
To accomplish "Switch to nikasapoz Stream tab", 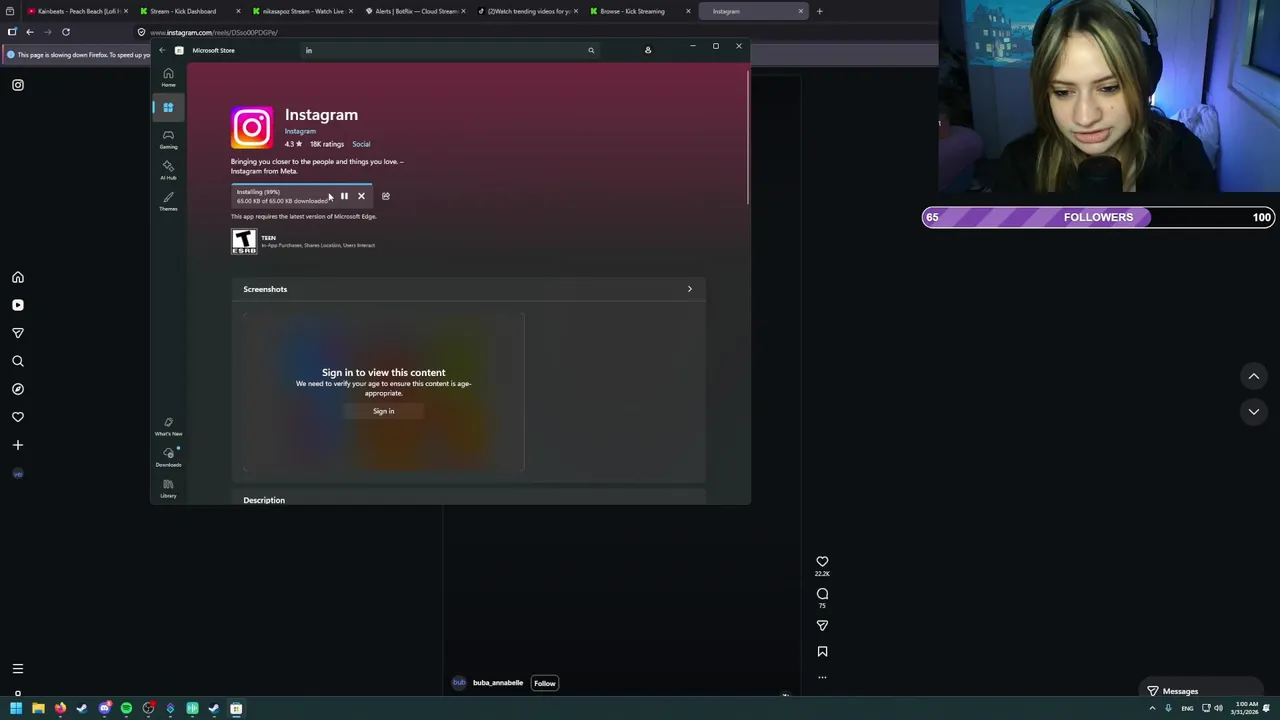I will click(302, 11).
